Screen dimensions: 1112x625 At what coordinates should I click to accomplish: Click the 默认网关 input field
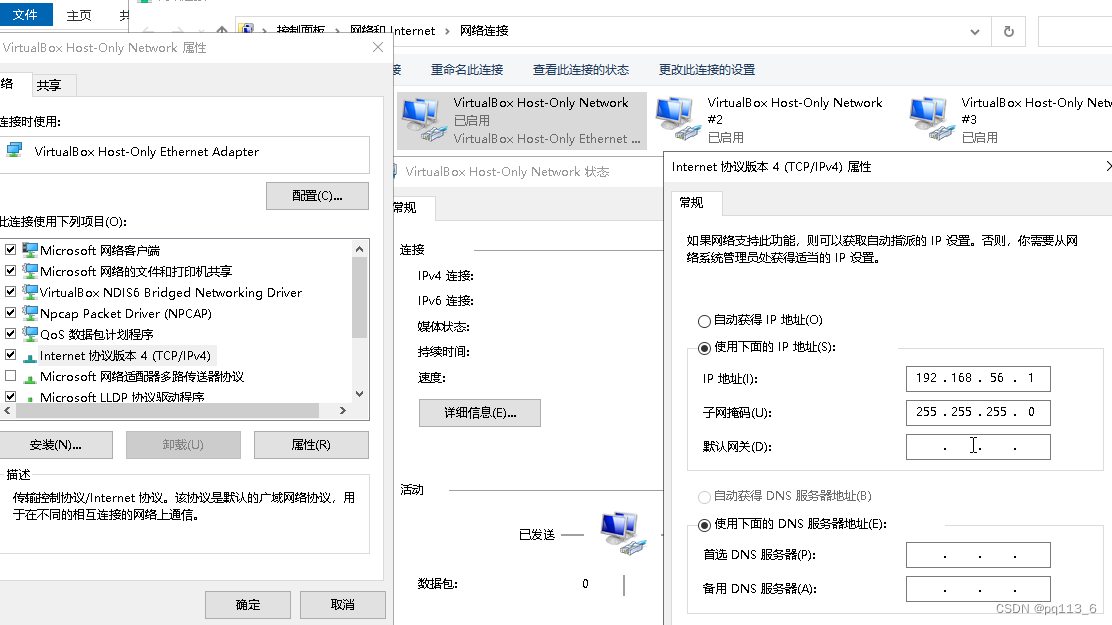(978, 447)
